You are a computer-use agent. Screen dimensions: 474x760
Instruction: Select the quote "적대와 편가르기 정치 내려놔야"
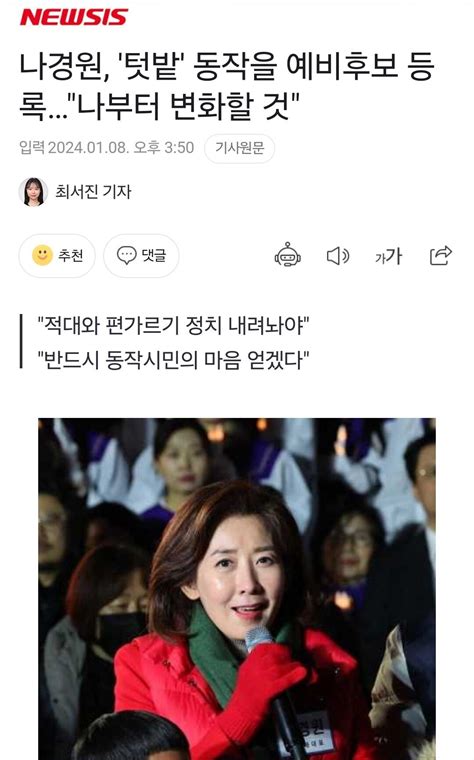(174, 325)
